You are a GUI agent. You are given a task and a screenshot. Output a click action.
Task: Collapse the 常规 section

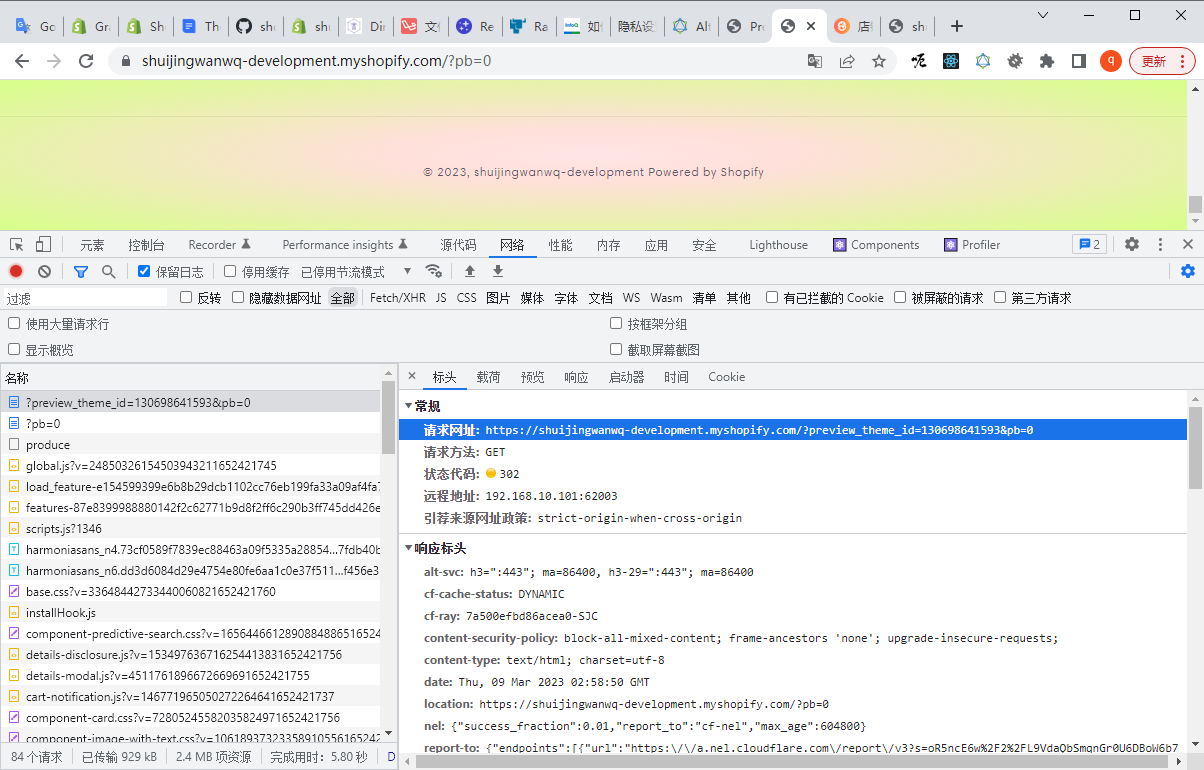click(x=408, y=406)
